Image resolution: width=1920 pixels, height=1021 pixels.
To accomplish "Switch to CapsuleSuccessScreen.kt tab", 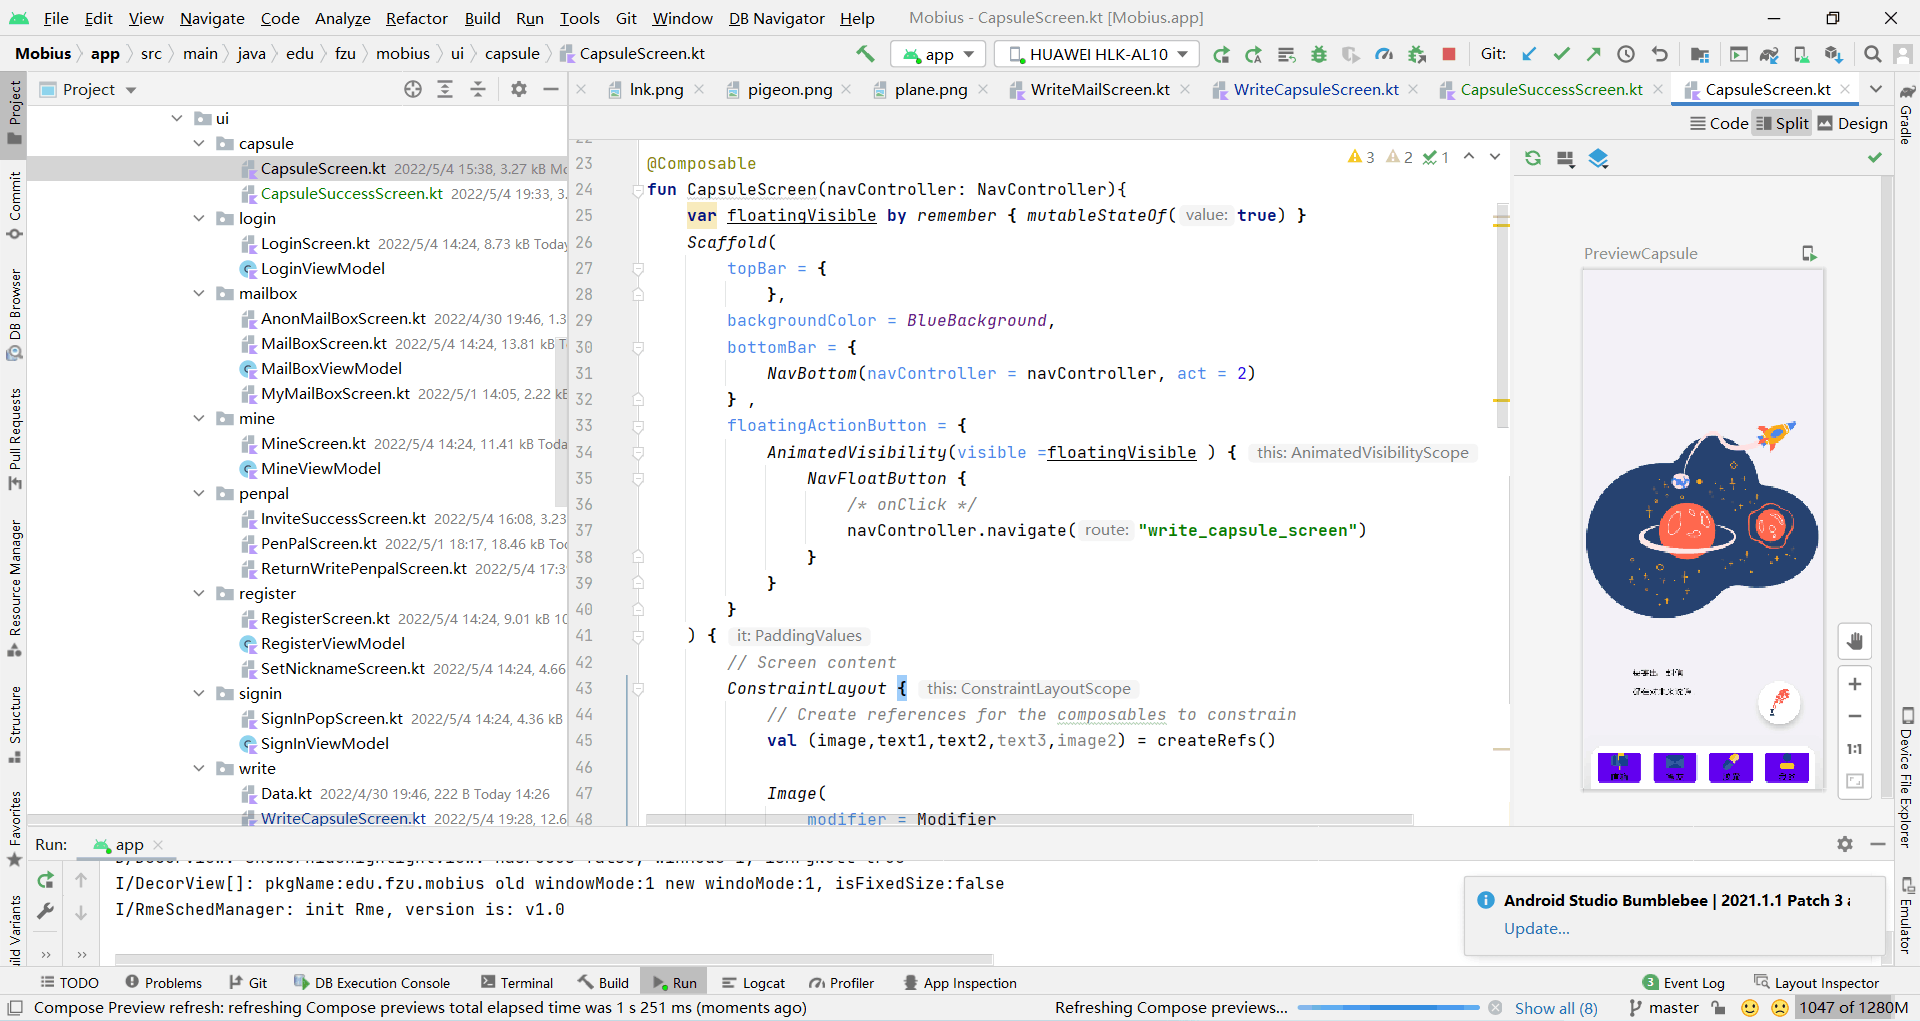I will pyautogui.click(x=1551, y=89).
